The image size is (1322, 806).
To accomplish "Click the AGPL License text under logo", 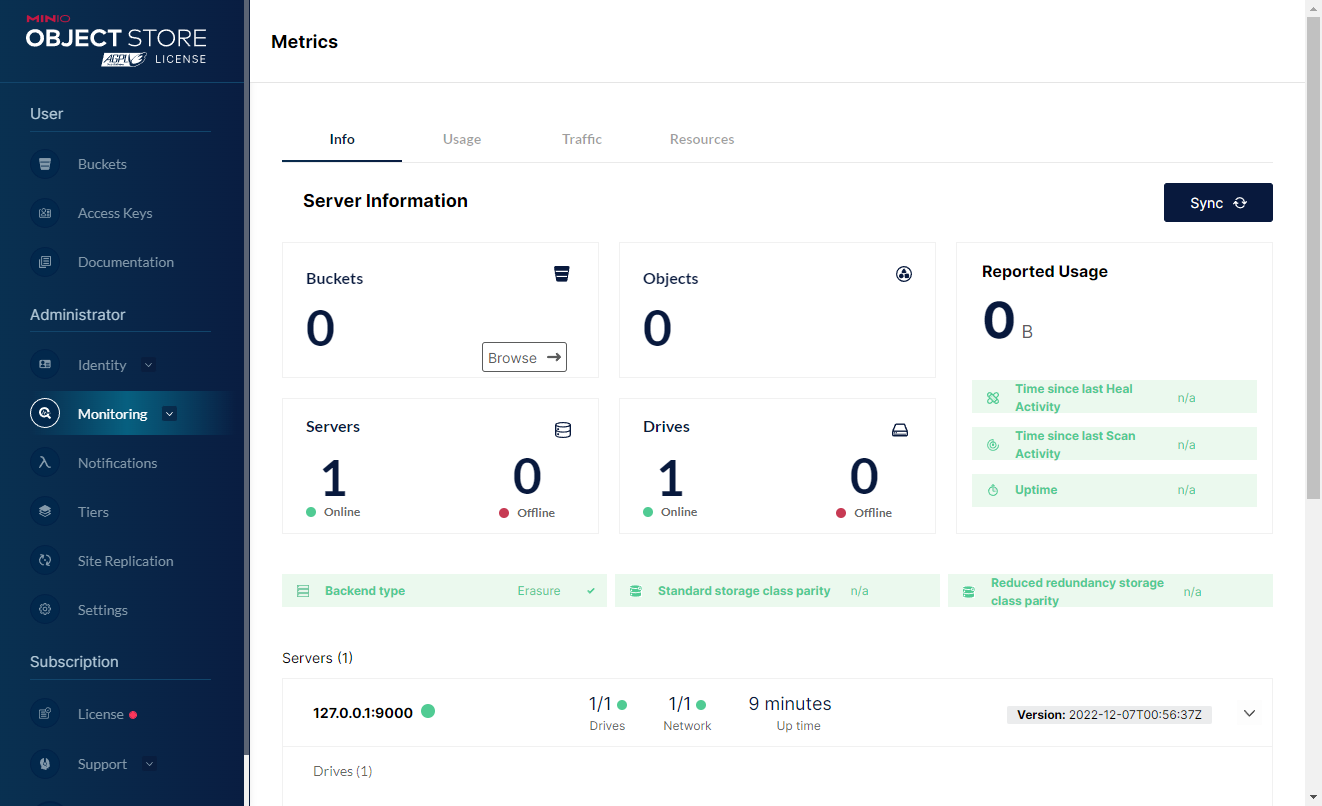I will click(154, 59).
